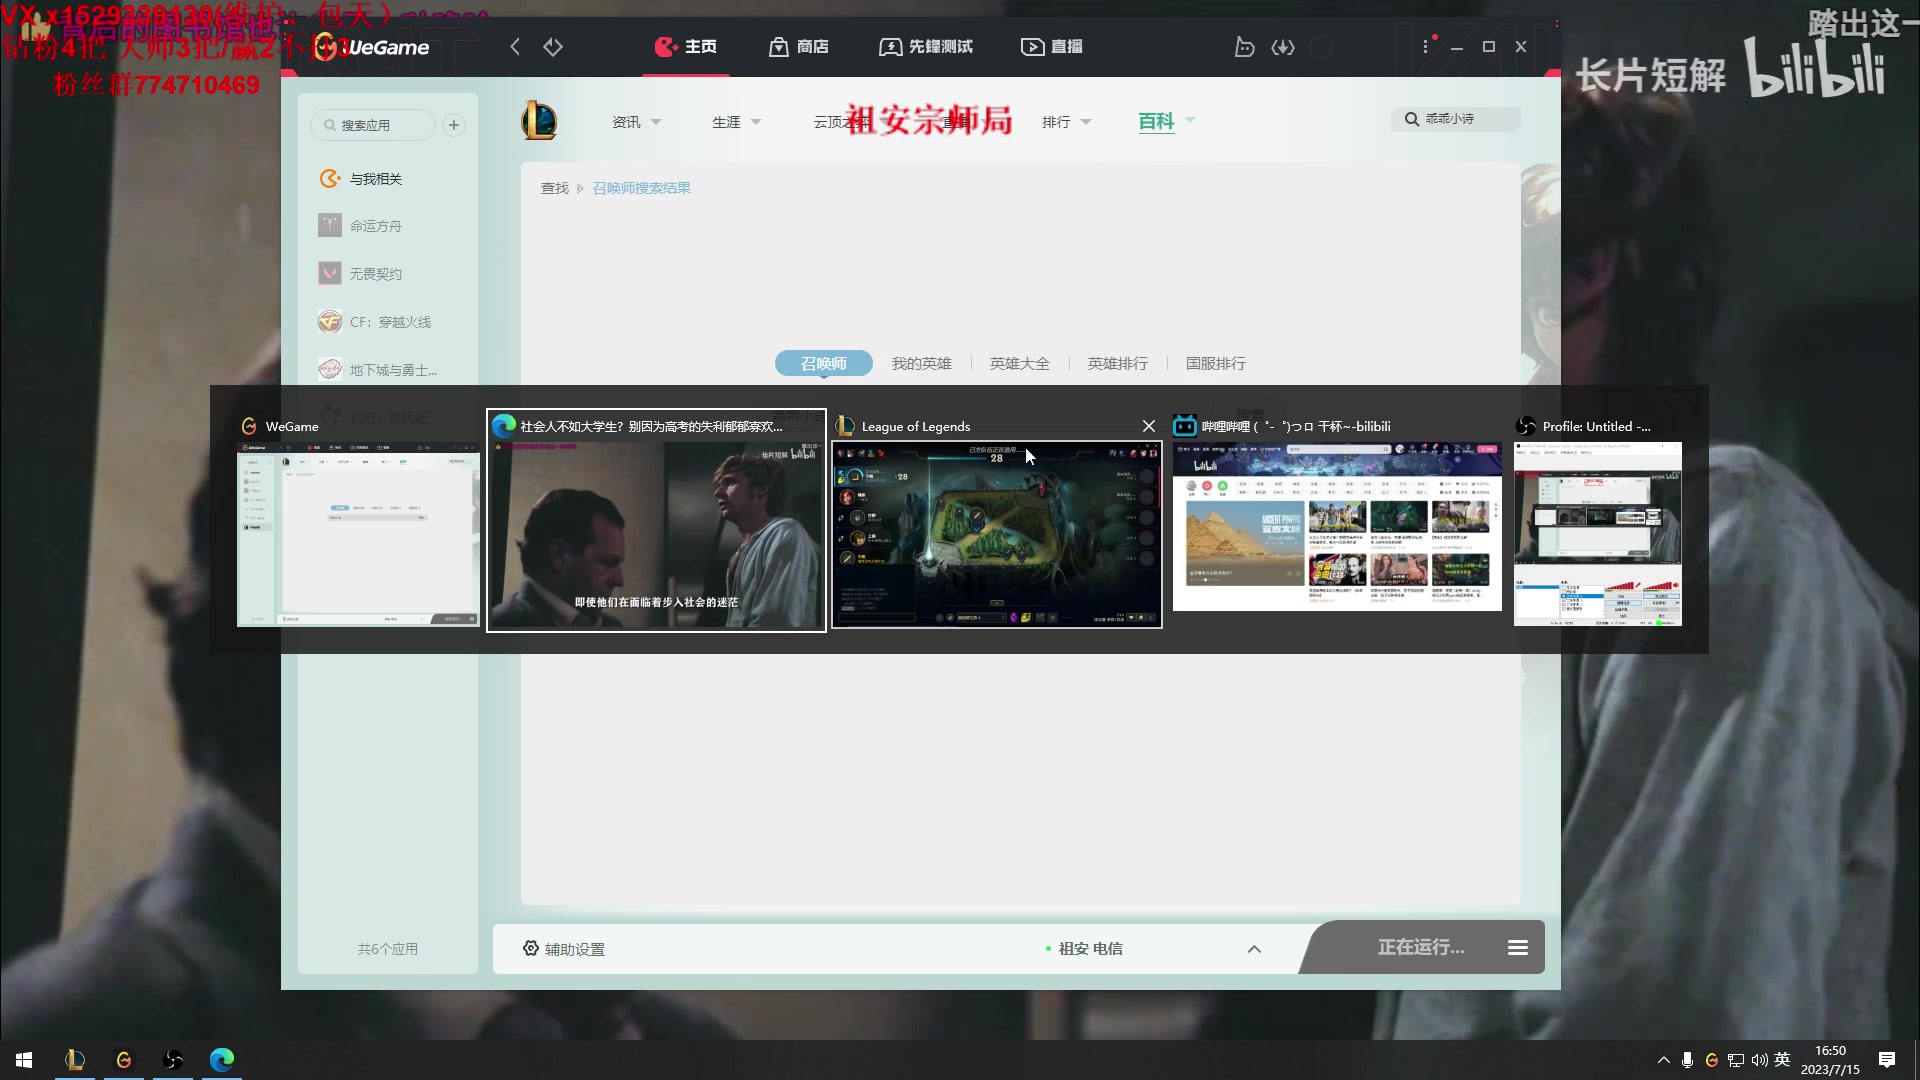1920x1080 pixels.
Task: Open the 主页 home tab in WeGame
Action: (x=686, y=47)
